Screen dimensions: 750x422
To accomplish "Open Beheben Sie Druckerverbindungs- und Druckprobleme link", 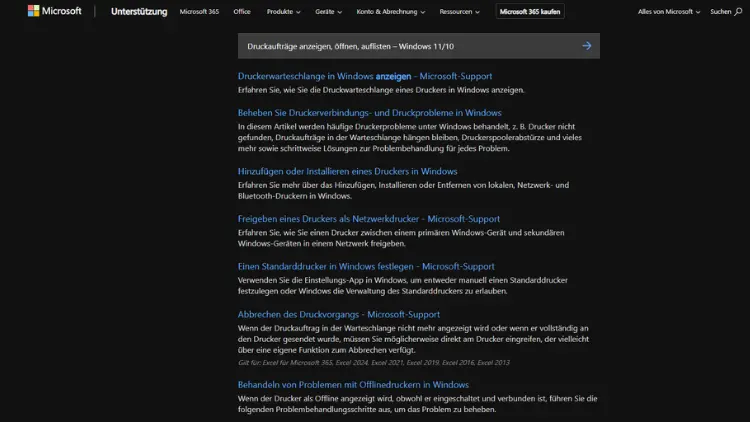I will [370, 113].
